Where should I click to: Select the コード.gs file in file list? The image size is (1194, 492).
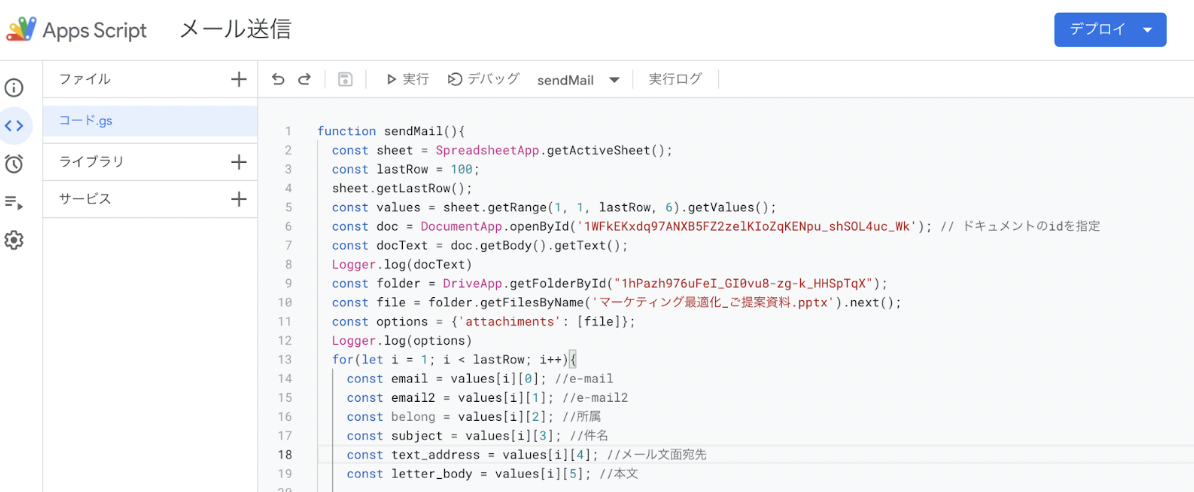pyautogui.click(x=86, y=121)
